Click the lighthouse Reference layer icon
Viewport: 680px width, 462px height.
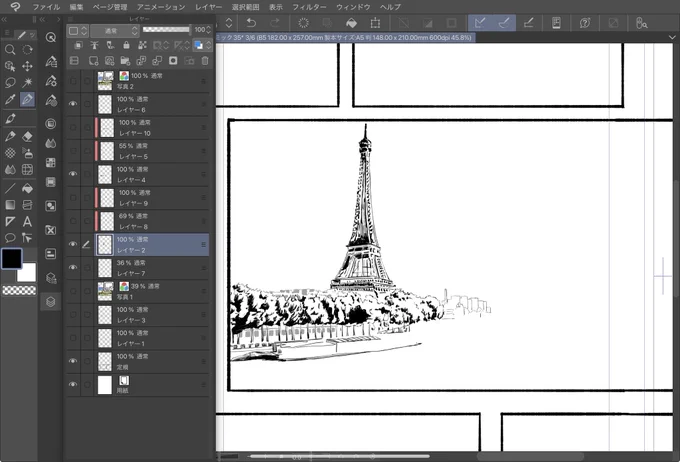pos(94,45)
